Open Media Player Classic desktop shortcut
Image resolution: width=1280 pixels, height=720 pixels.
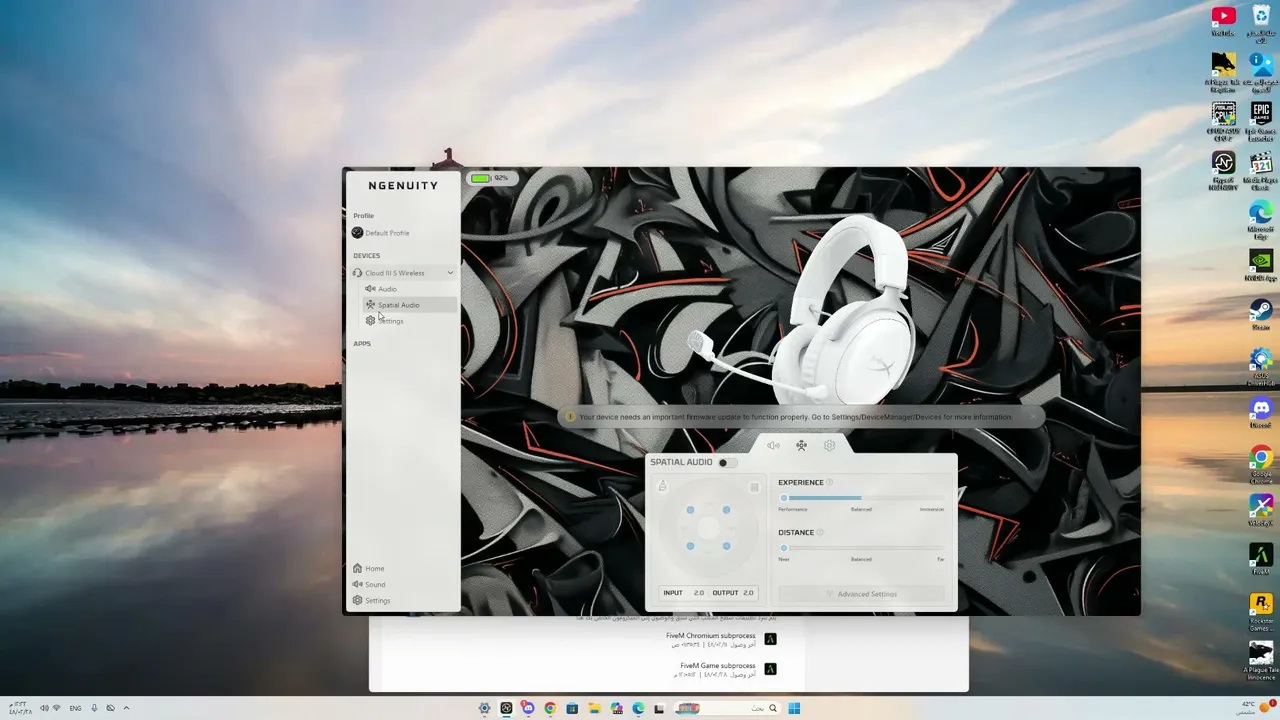pos(1261,168)
